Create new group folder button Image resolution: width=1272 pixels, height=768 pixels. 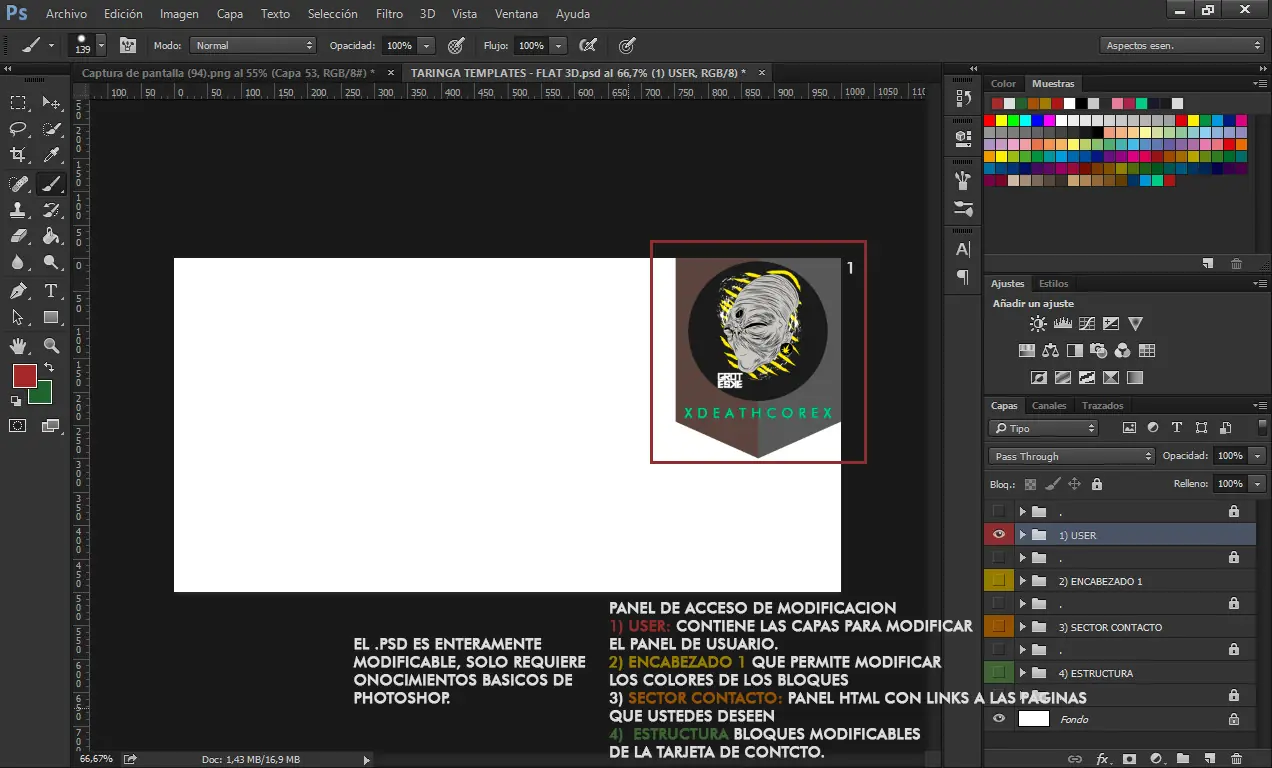(1183, 759)
